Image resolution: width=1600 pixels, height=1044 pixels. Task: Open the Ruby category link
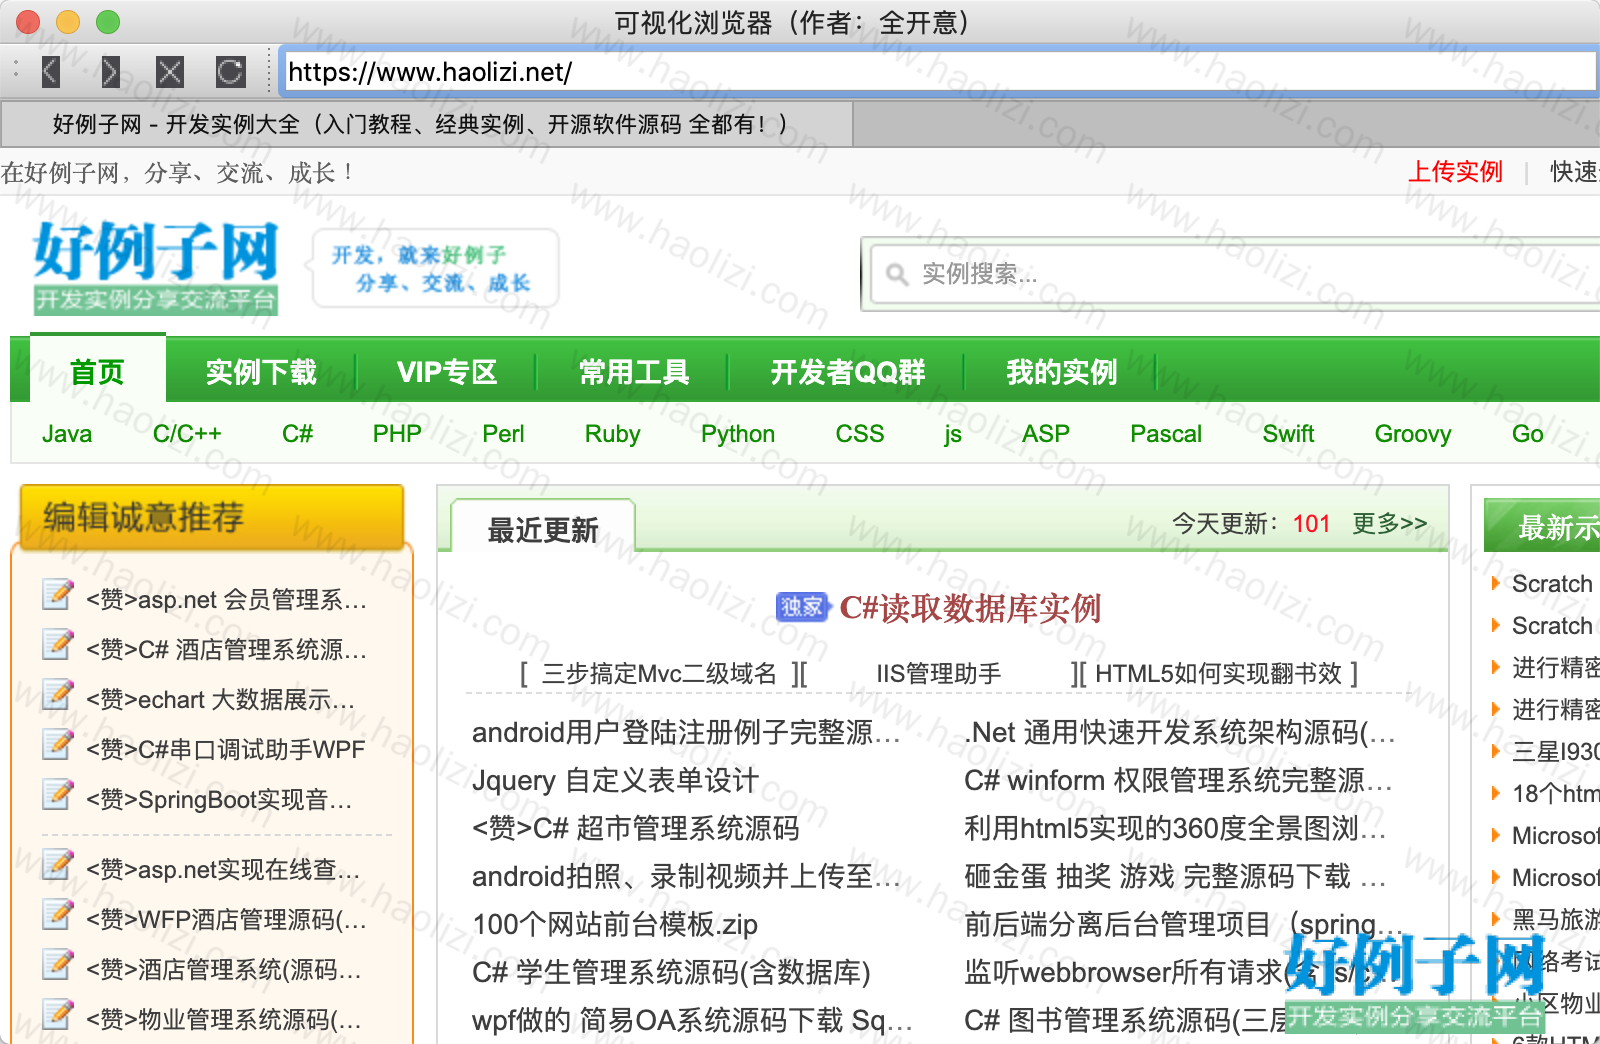coord(612,434)
